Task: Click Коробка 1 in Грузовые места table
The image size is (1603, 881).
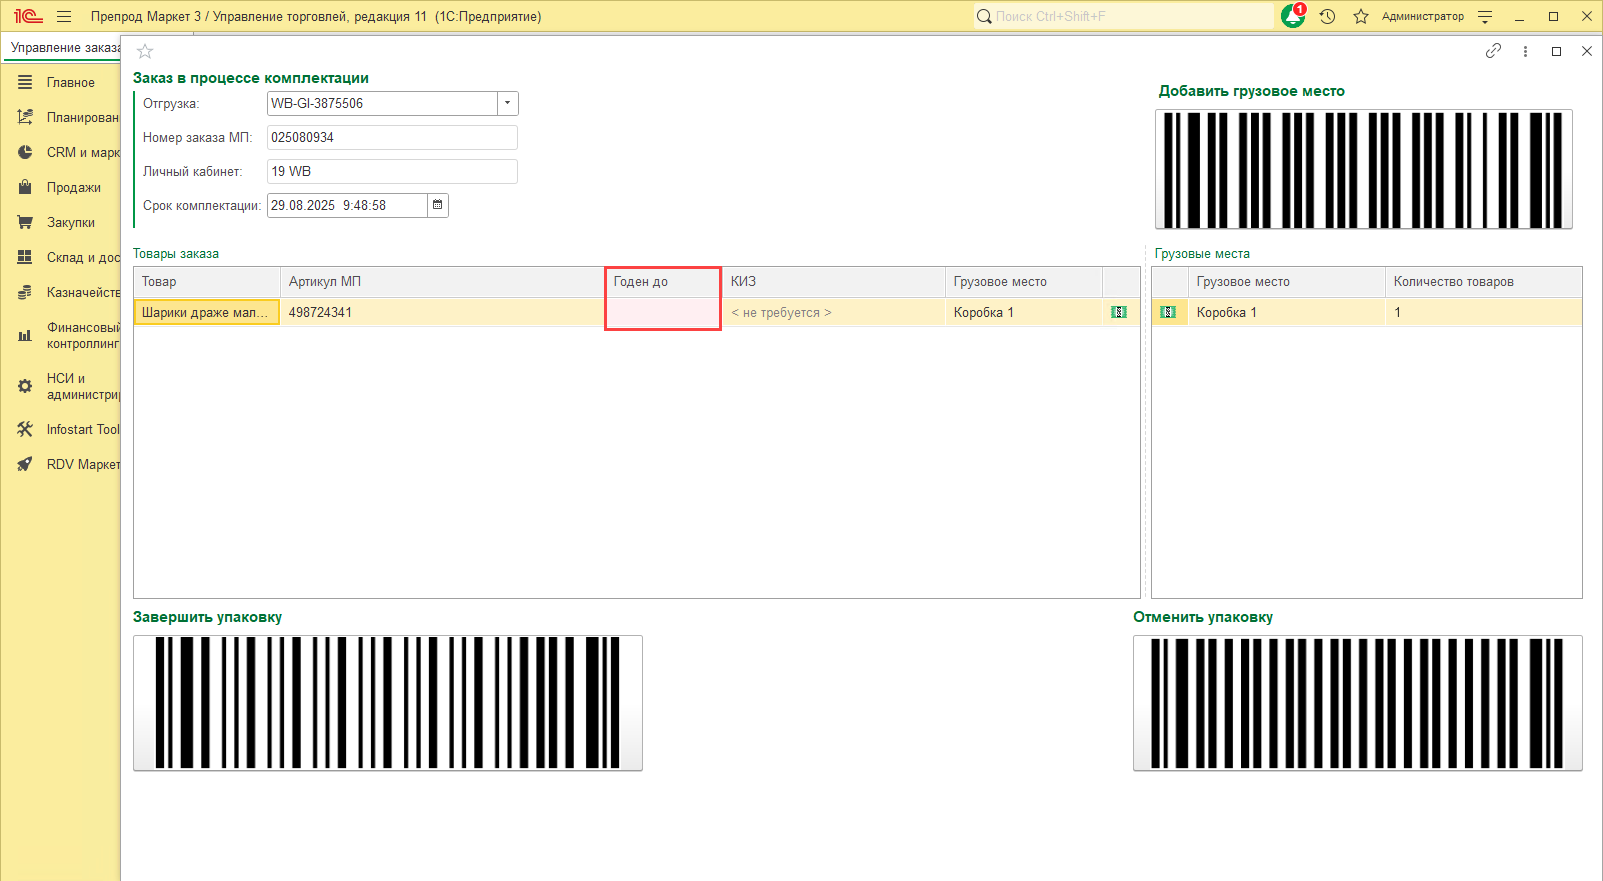Action: (x=1287, y=312)
